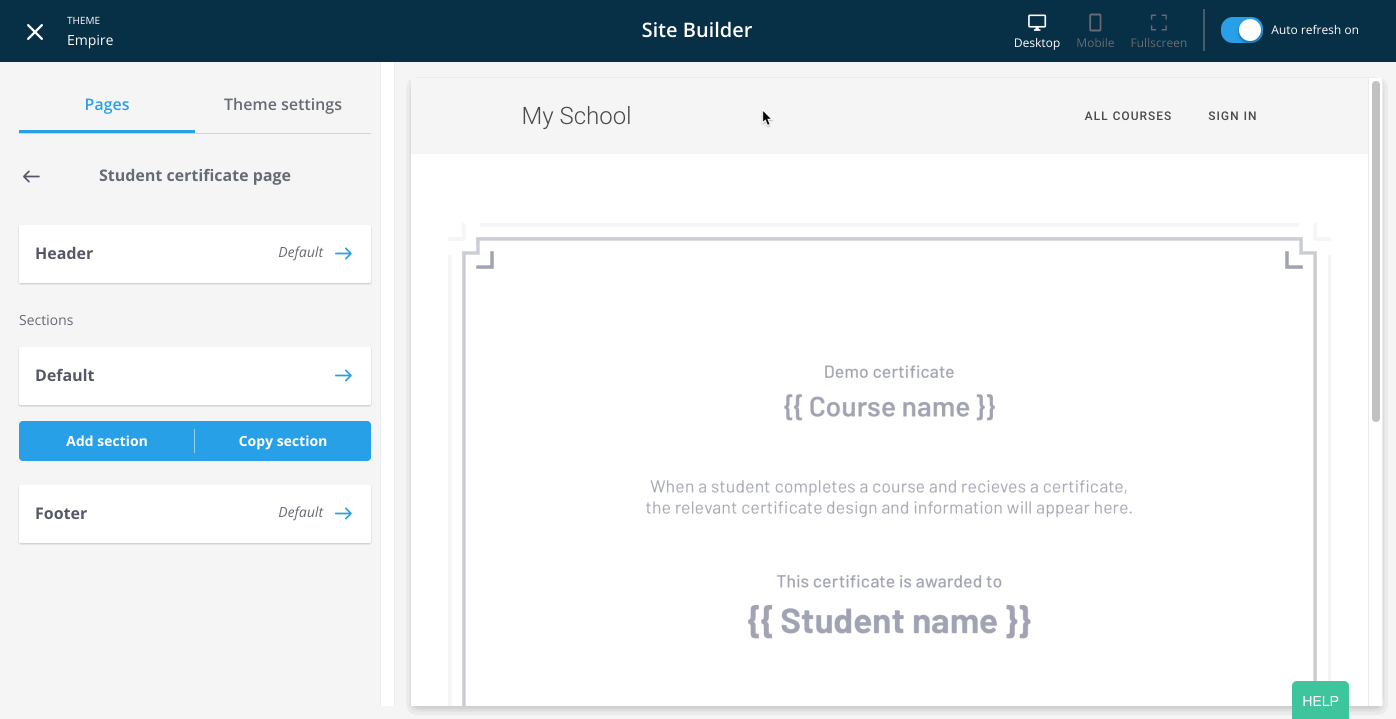Image resolution: width=1396 pixels, height=719 pixels.
Task: Add a new section
Action: [106, 440]
